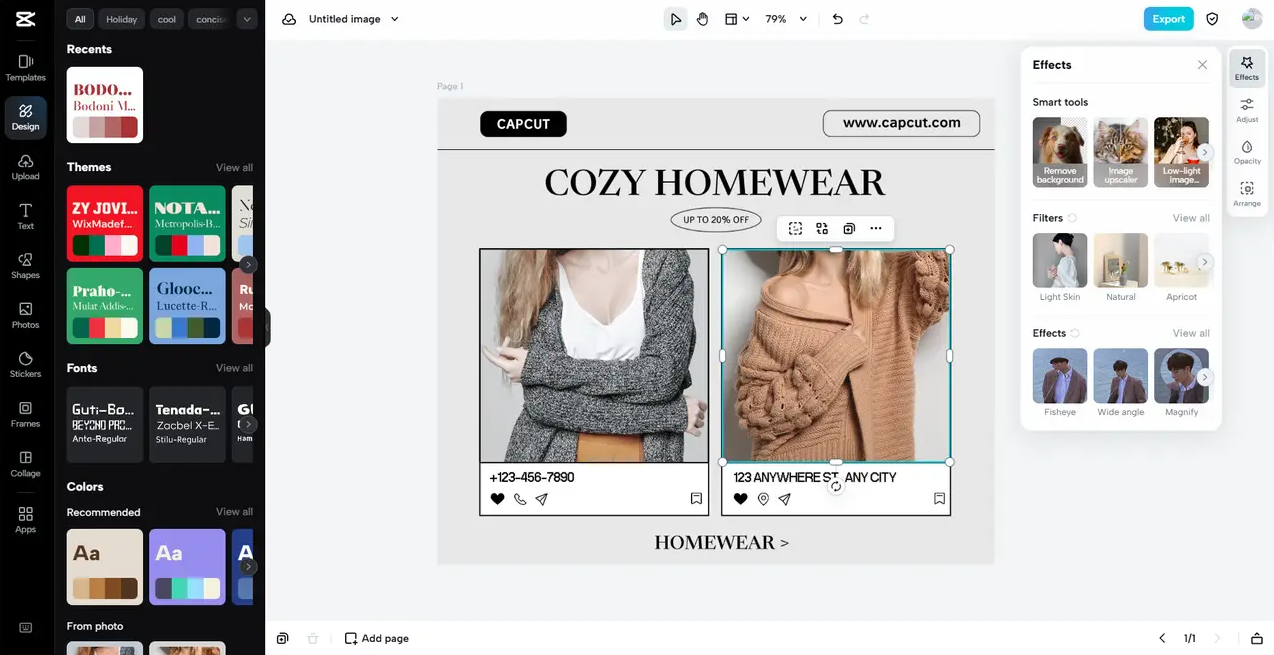
Task: View all Effects in Effects panel
Action: 1191,333
